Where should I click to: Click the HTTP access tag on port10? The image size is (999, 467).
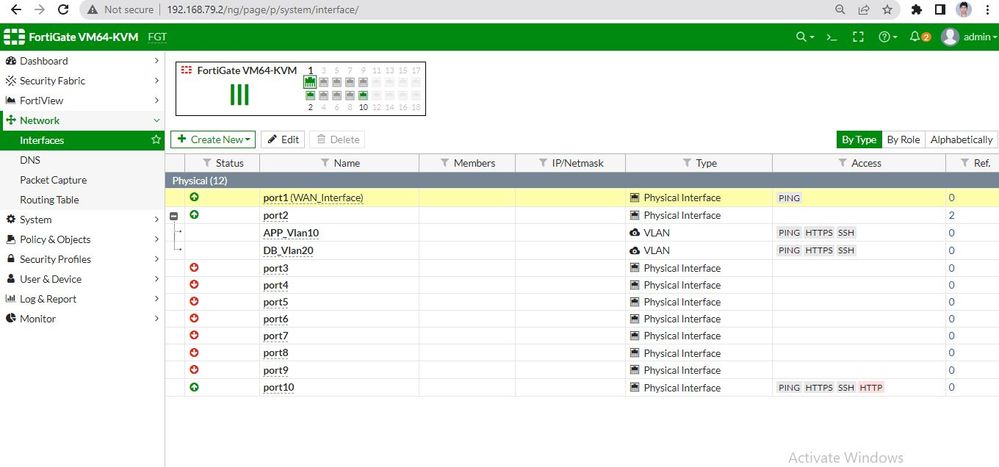point(871,387)
